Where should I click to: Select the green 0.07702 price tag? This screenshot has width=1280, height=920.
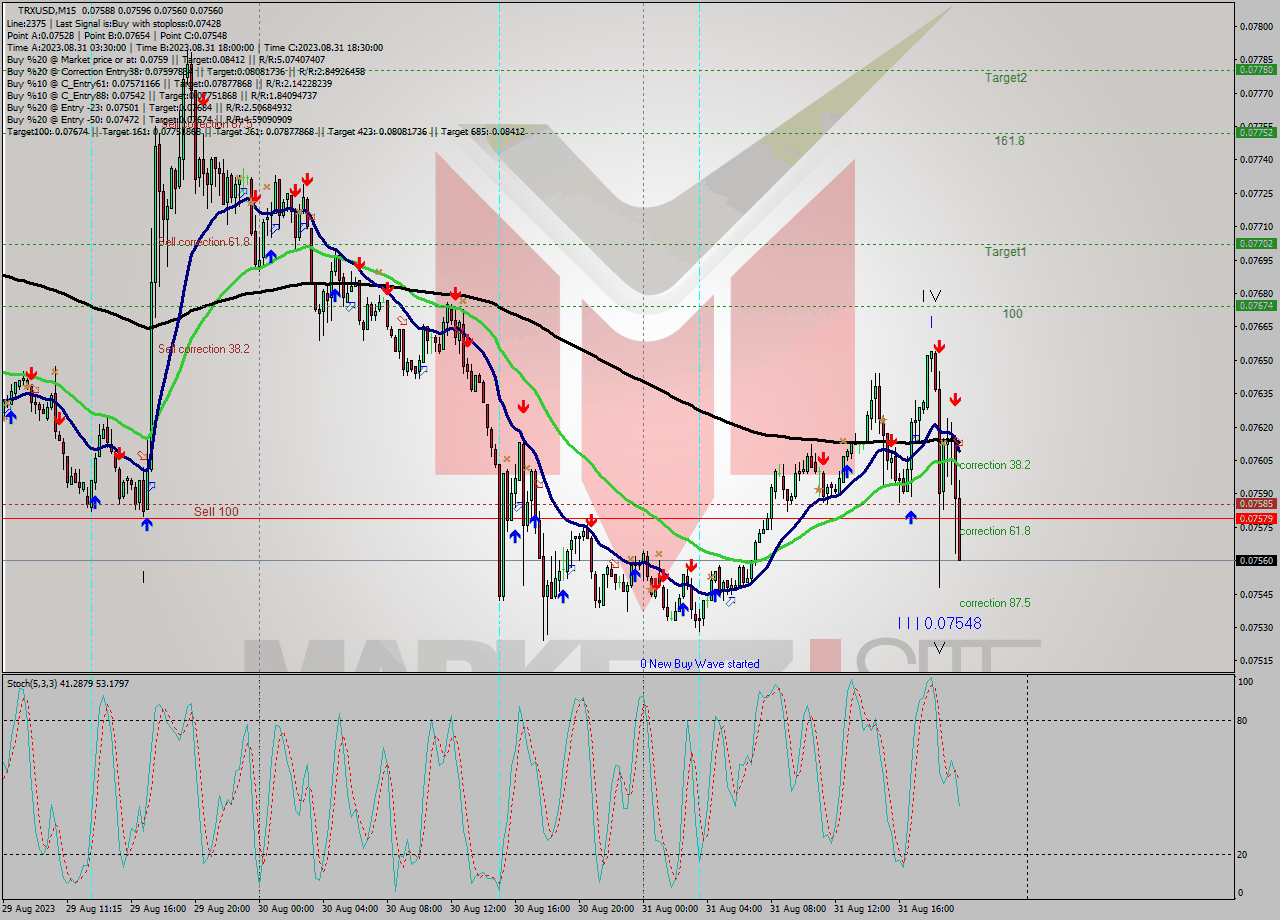coord(1256,243)
